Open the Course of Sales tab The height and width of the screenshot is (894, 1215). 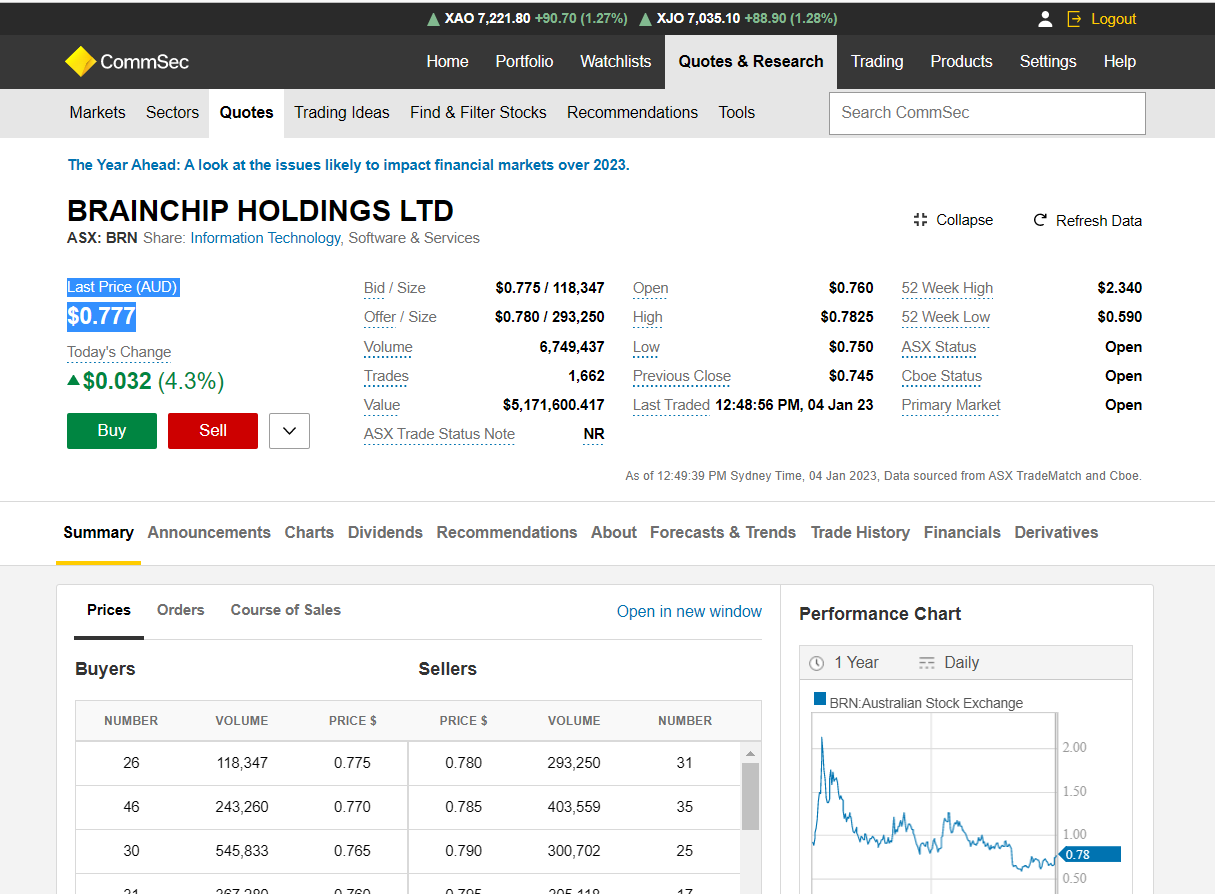(x=285, y=610)
